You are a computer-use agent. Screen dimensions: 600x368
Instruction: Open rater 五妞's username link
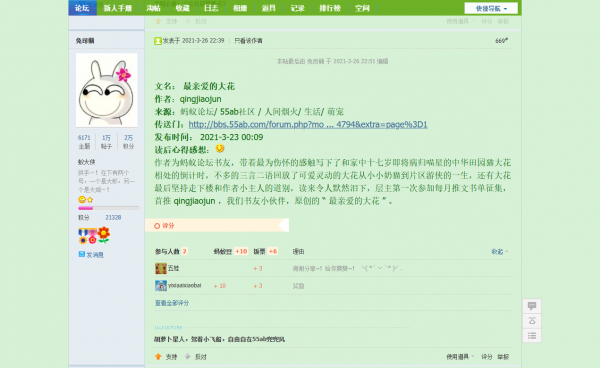point(173,268)
